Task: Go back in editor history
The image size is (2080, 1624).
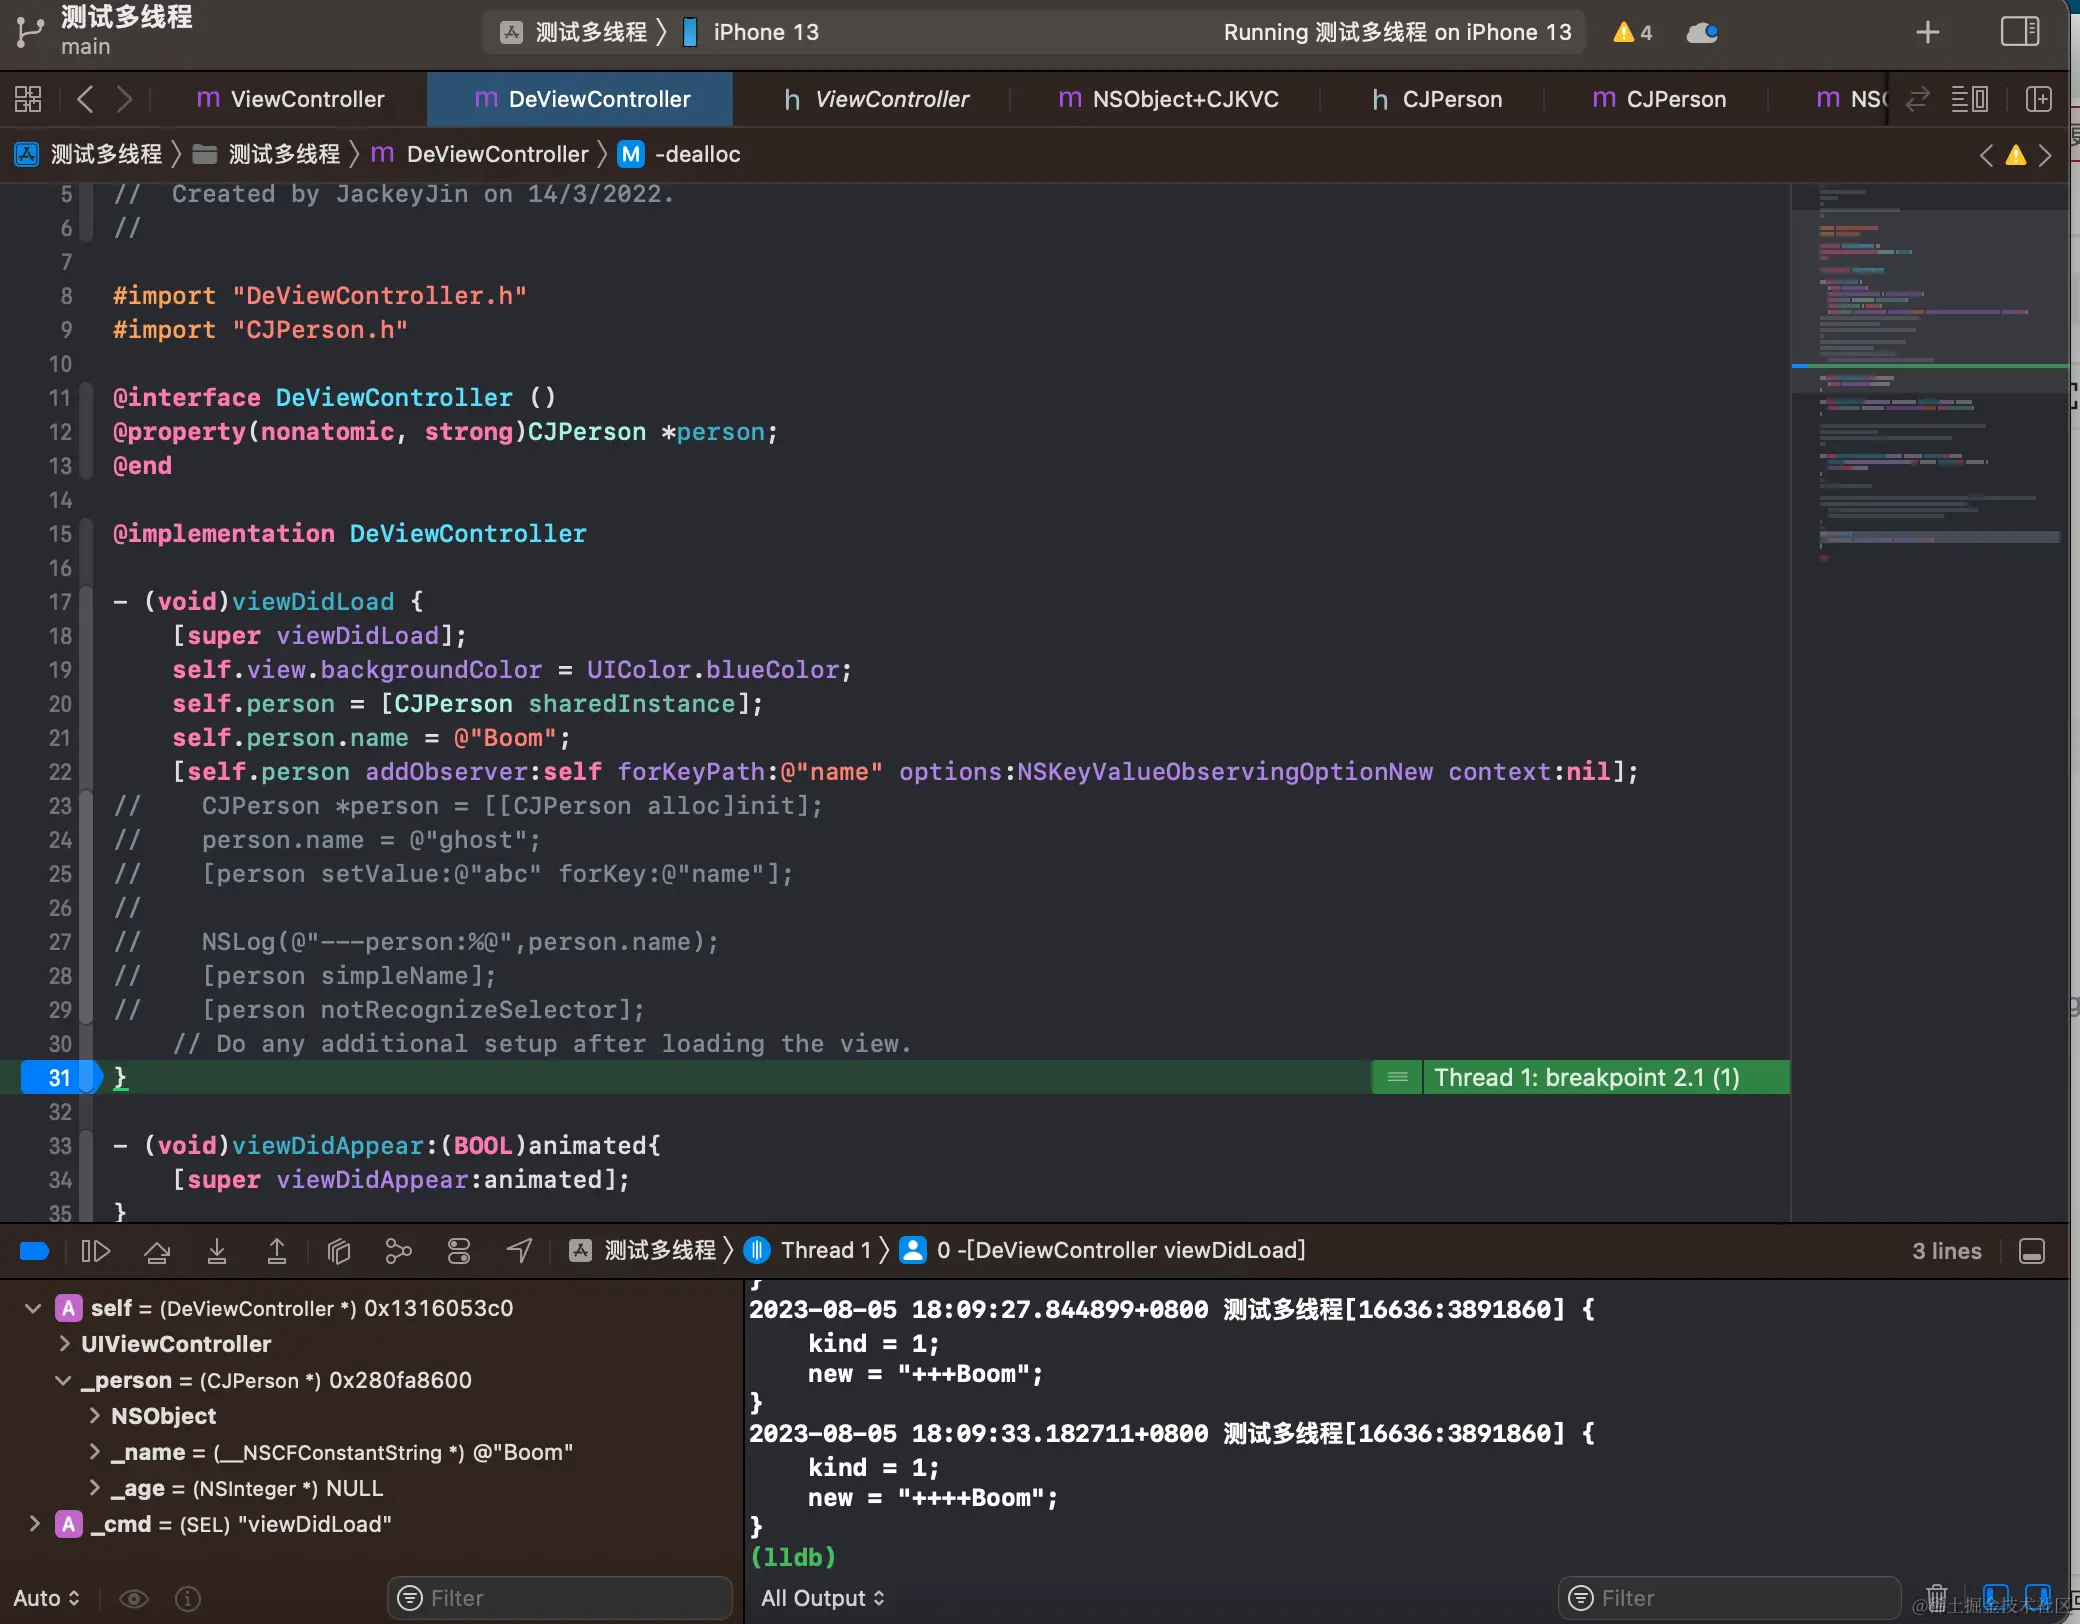Action: click(x=85, y=99)
